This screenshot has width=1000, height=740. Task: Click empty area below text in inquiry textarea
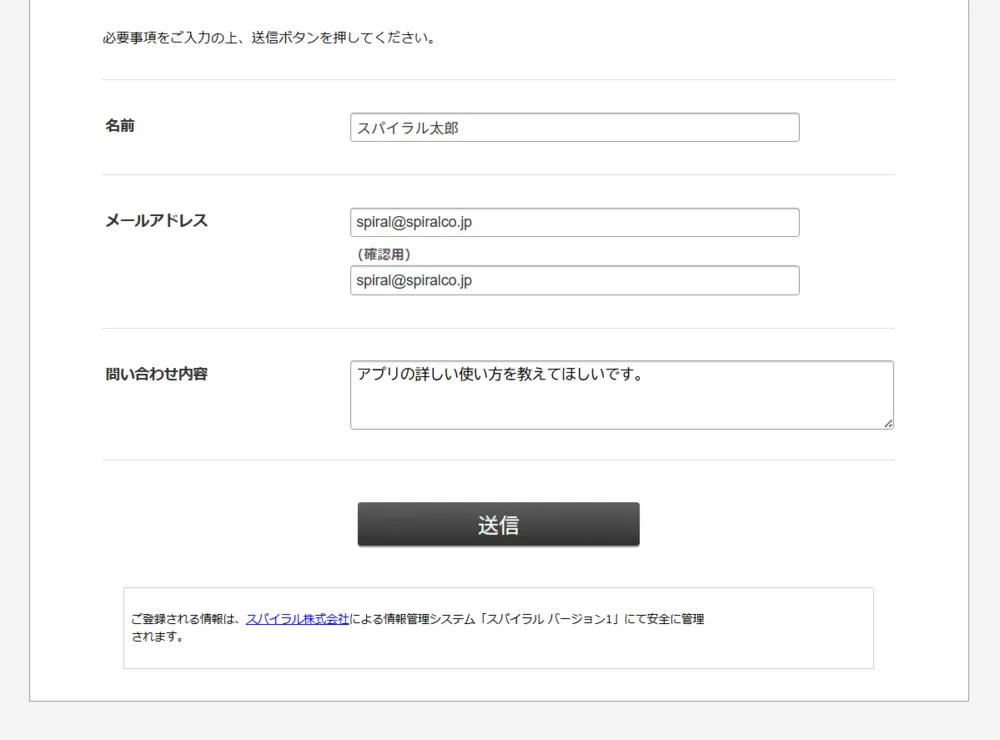pos(620,410)
